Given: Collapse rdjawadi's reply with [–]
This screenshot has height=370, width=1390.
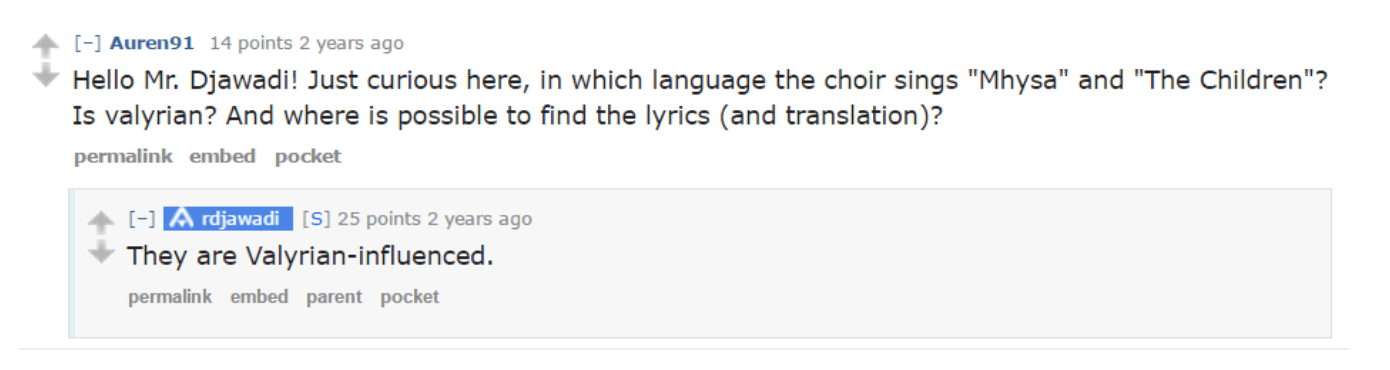Looking at the screenshot, I should [x=143, y=219].
